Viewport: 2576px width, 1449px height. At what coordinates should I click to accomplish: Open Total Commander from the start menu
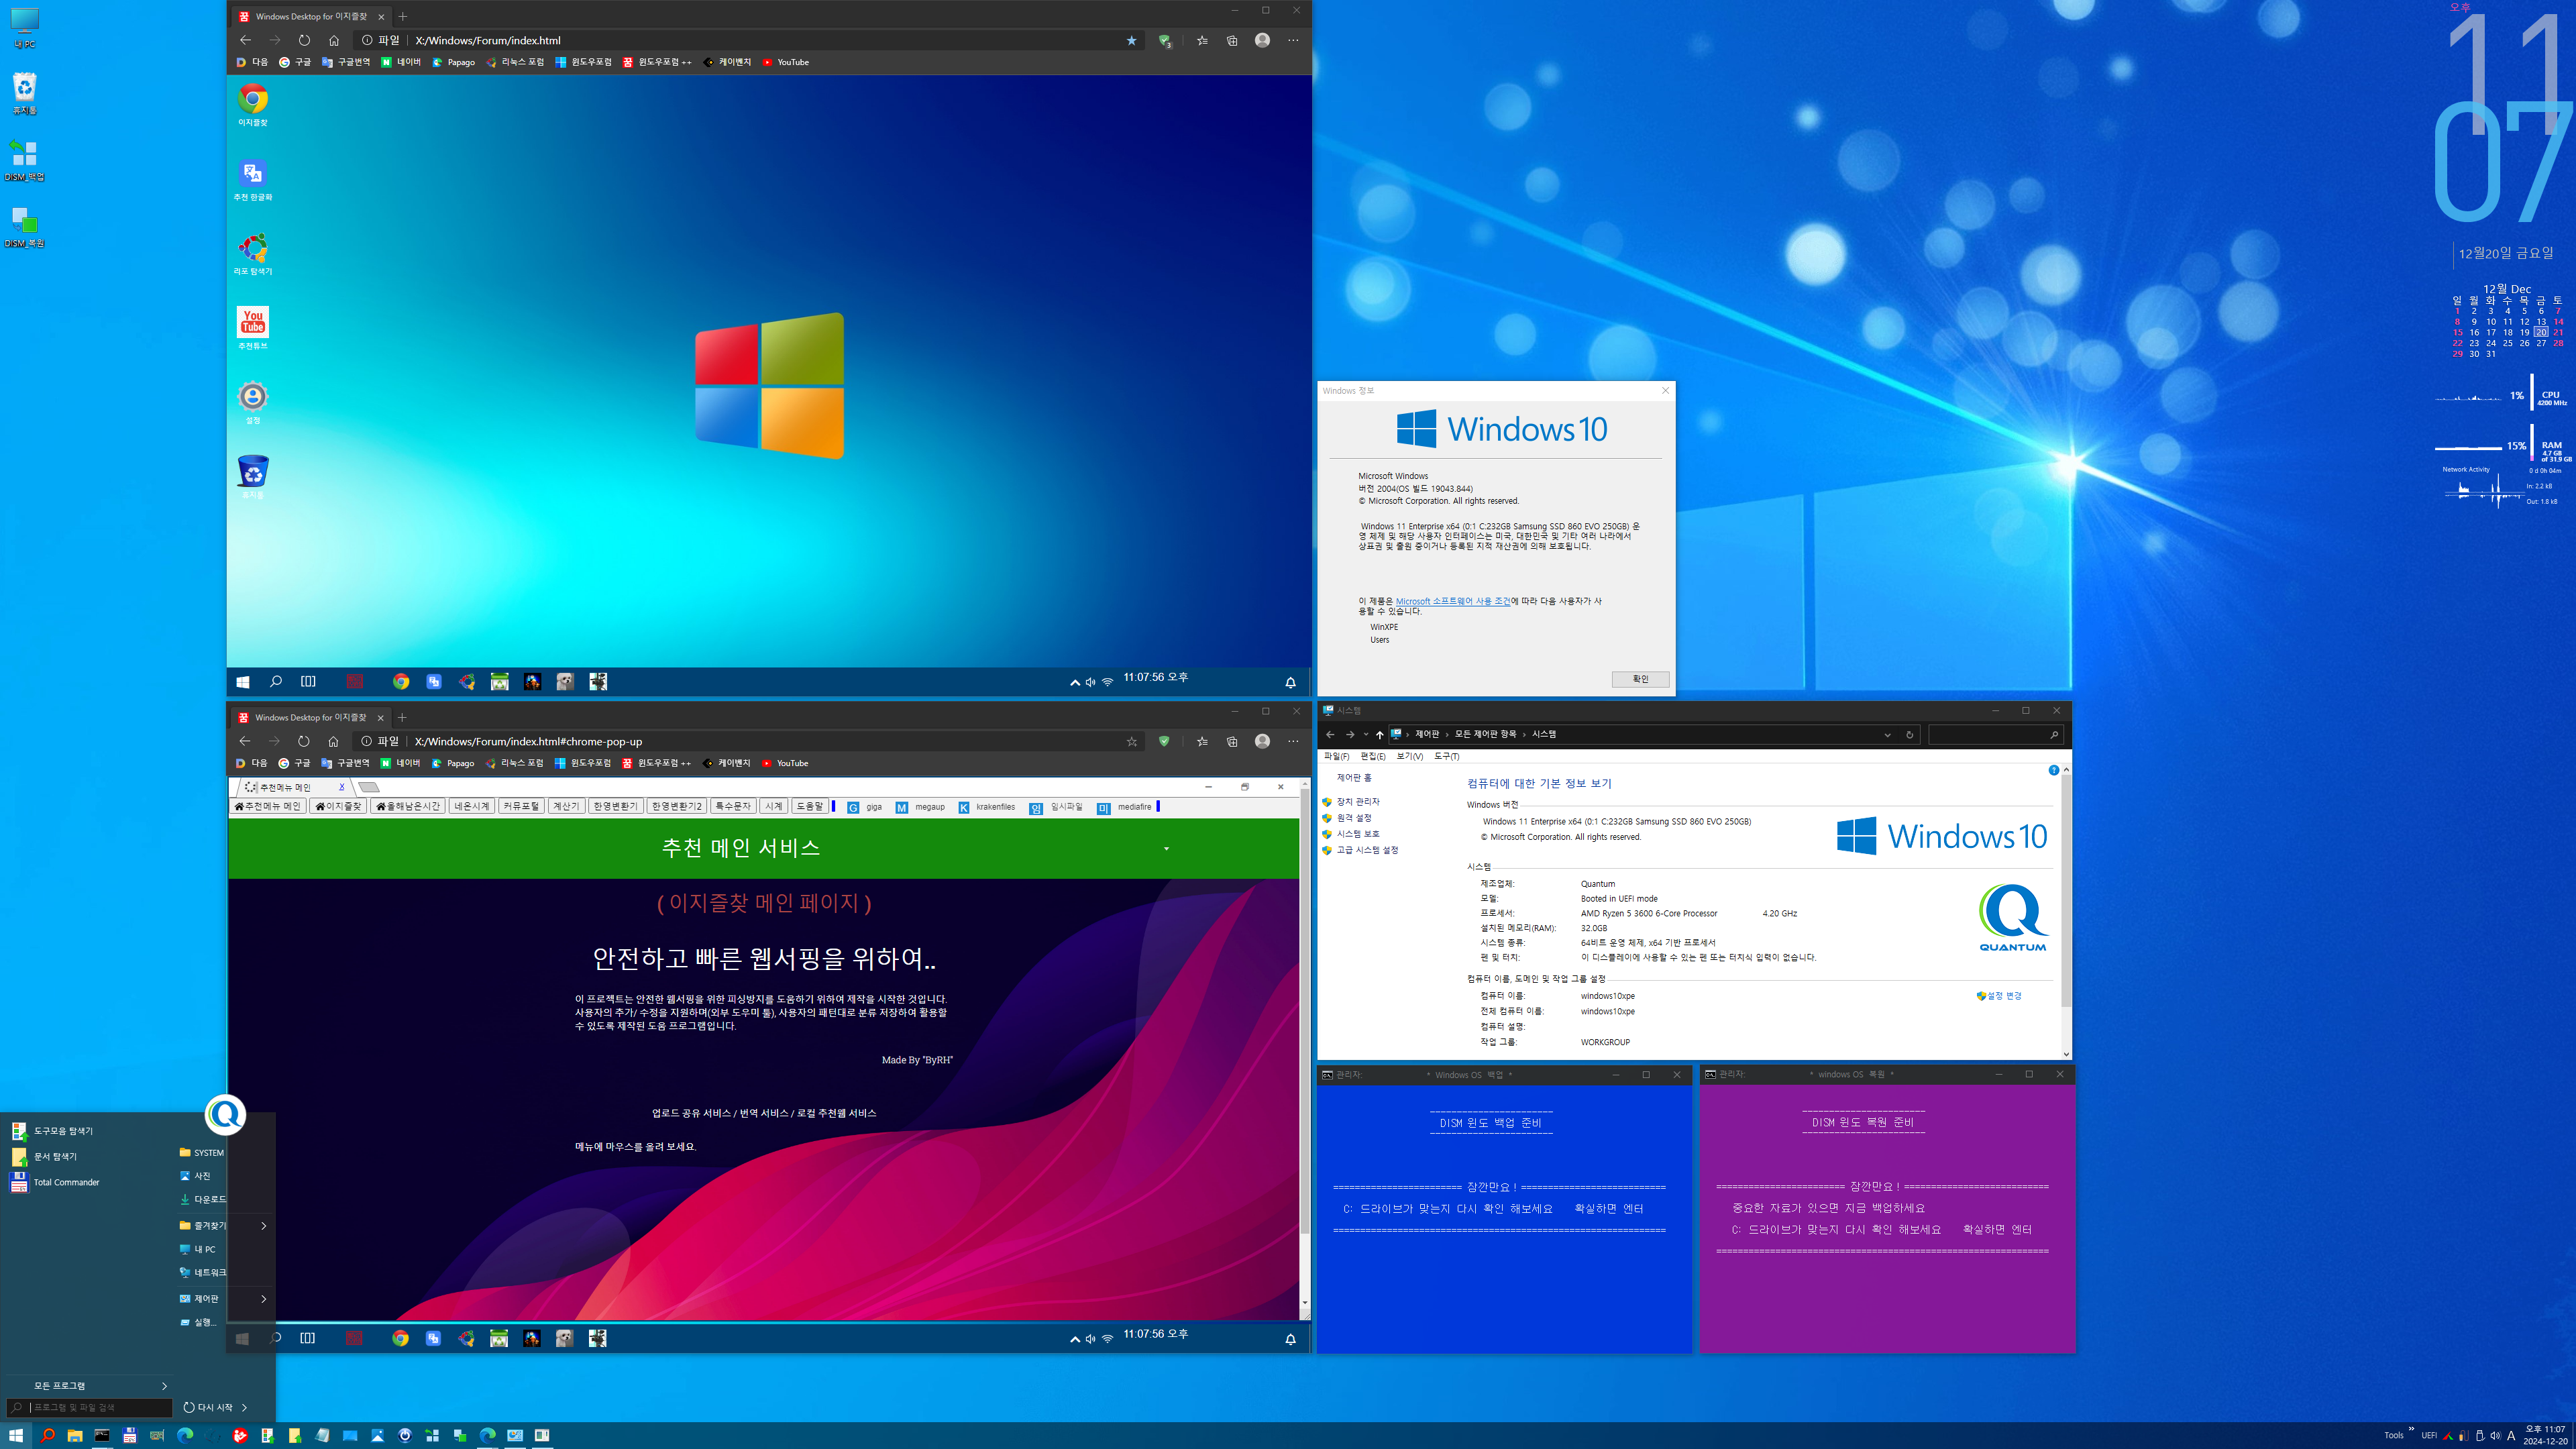pyautogui.click(x=56, y=1182)
